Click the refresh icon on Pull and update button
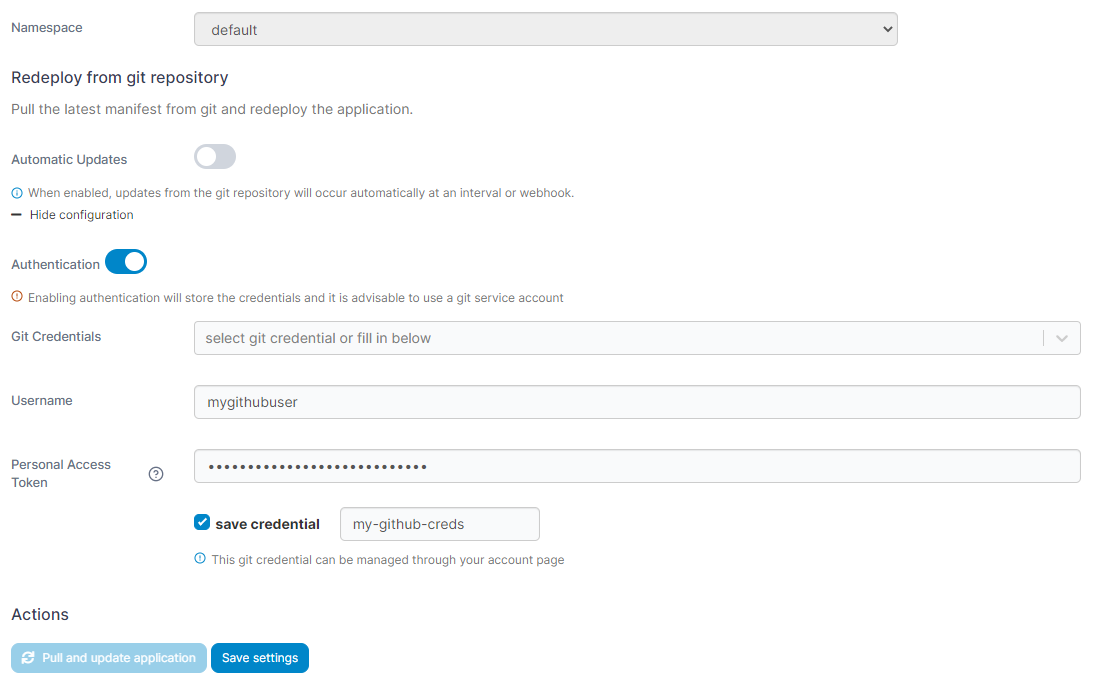Viewport: 1093px width, 689px height. (28, 658)
